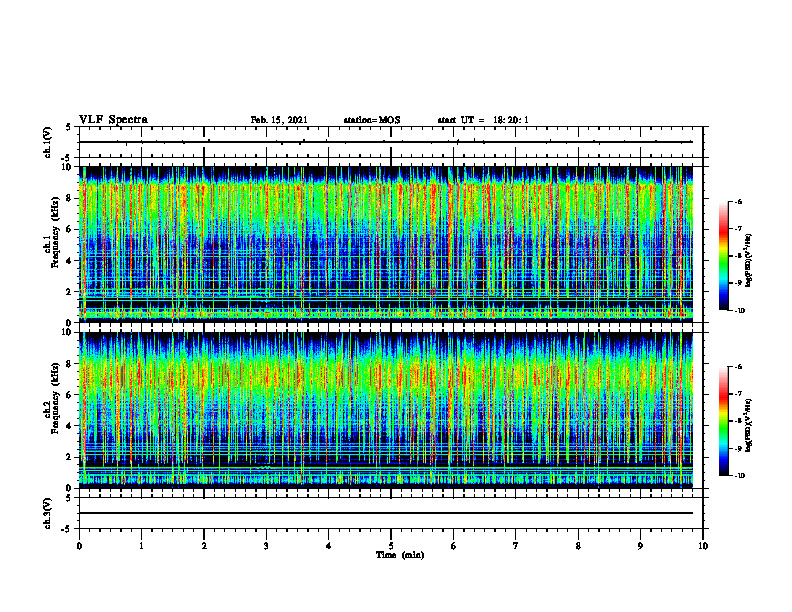Click the "station=MOS" header label
This screenshot has height=612, width=792.
[372, 120]
